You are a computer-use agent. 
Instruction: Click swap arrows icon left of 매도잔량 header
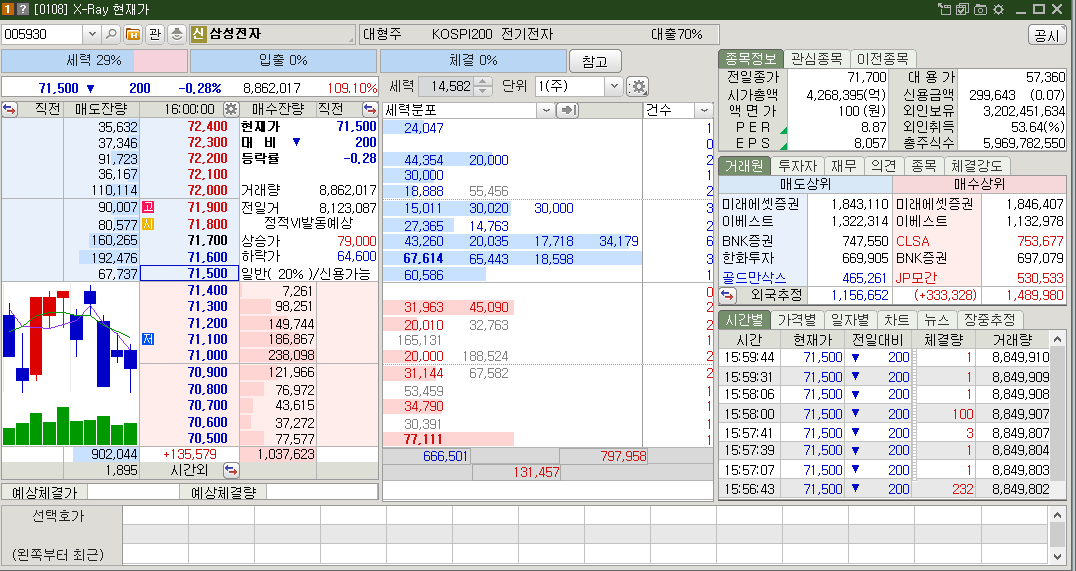10,109
